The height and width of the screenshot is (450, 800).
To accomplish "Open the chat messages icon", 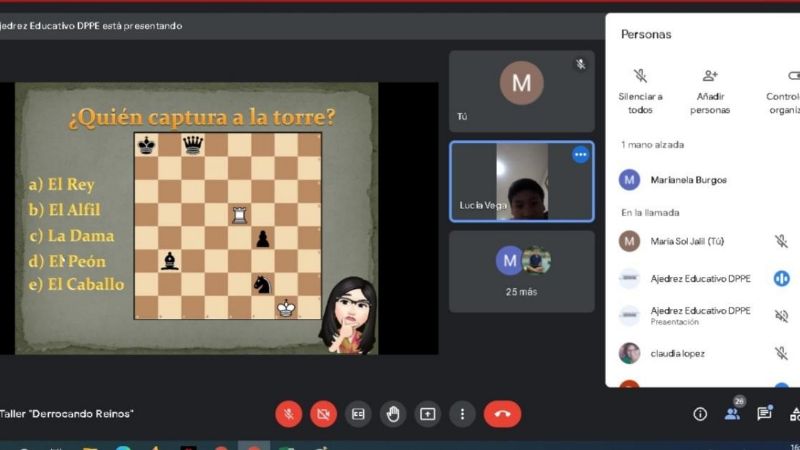I will (x=764, y=414).
